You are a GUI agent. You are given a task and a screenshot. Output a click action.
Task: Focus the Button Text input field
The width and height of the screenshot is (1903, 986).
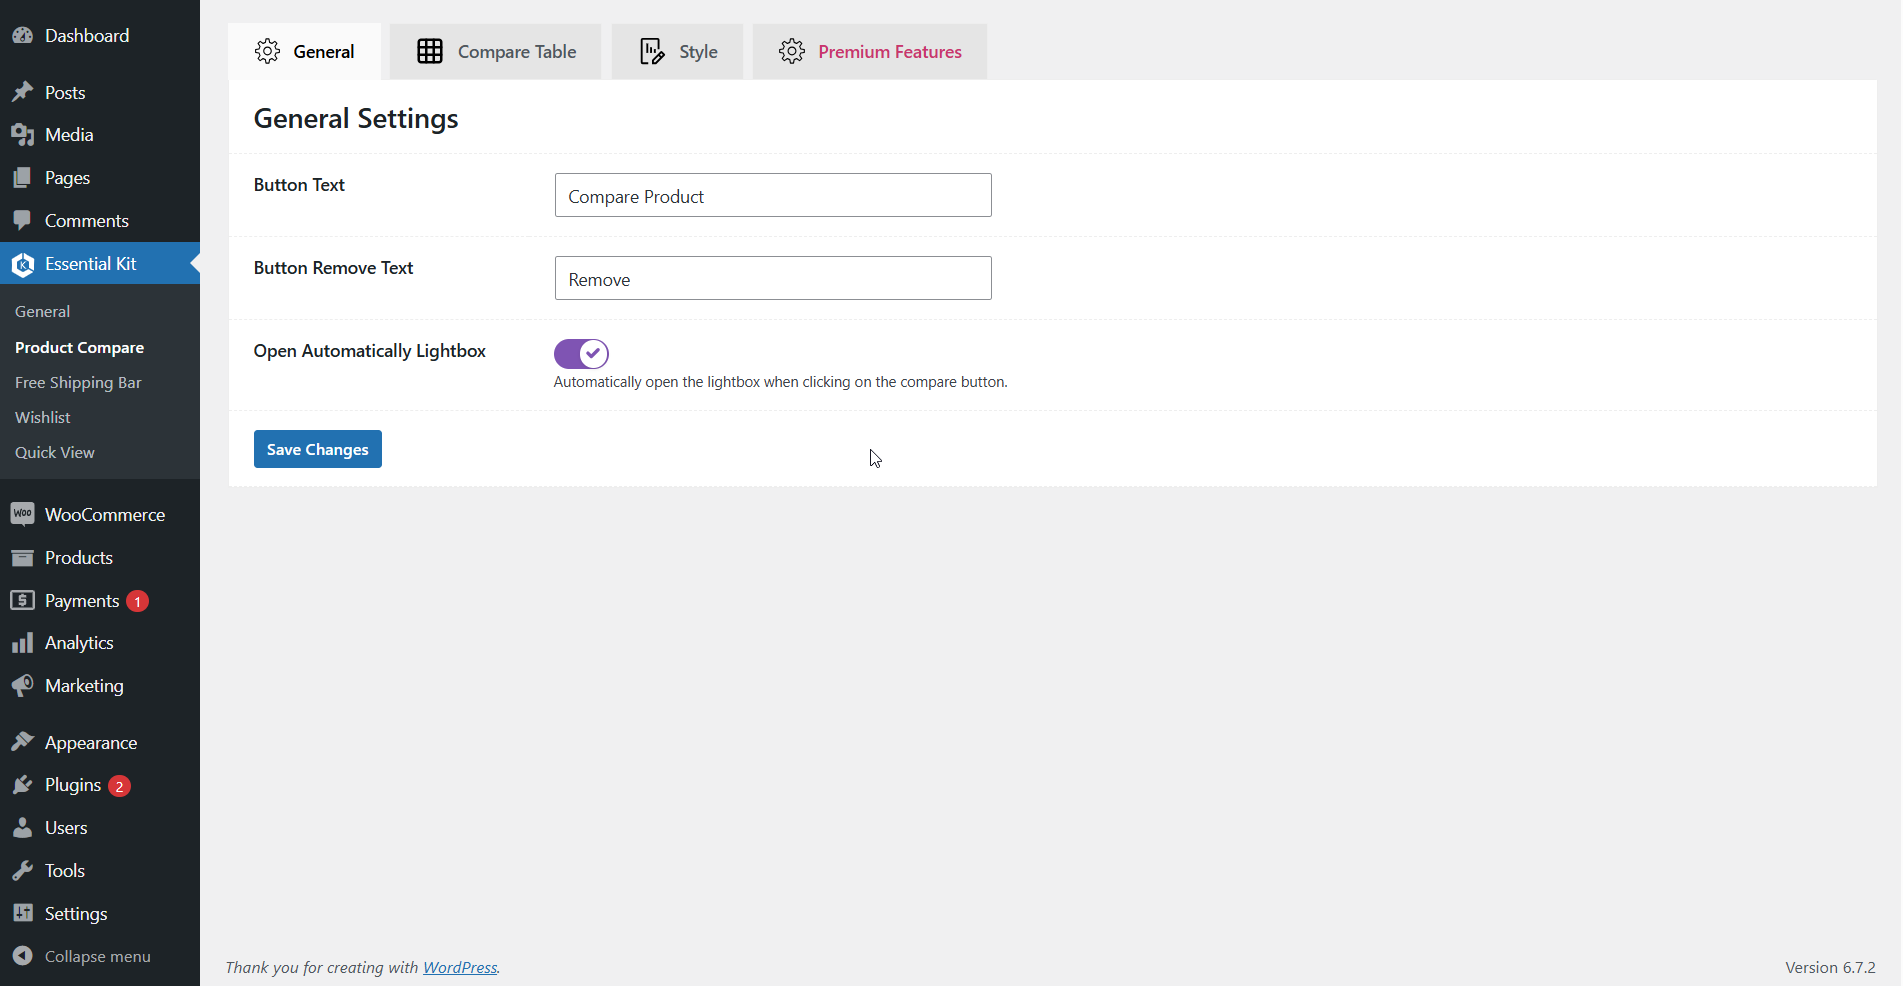[772, 196]
